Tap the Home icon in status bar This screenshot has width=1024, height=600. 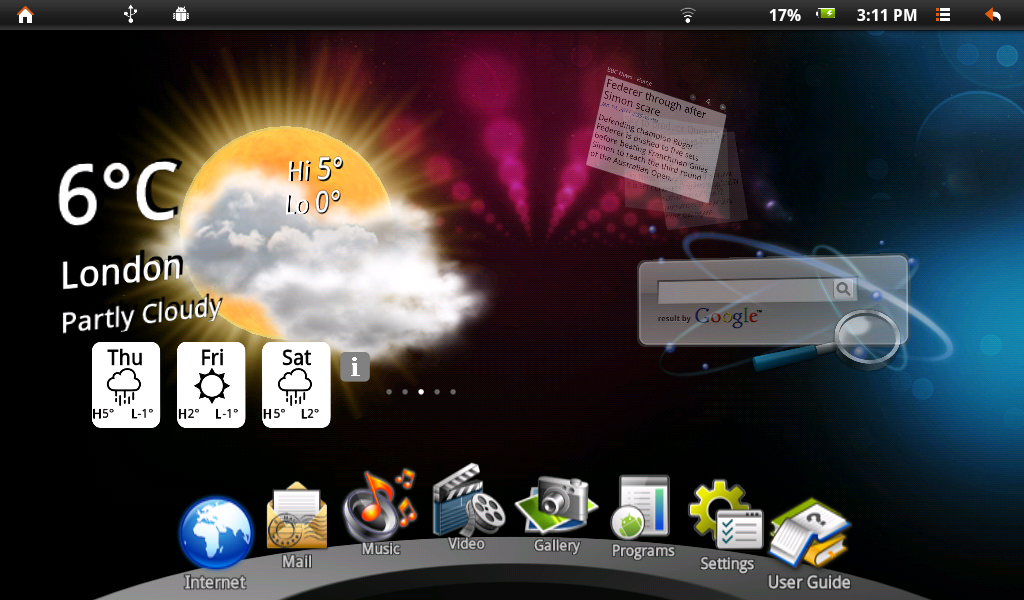[x=25, y=15]
